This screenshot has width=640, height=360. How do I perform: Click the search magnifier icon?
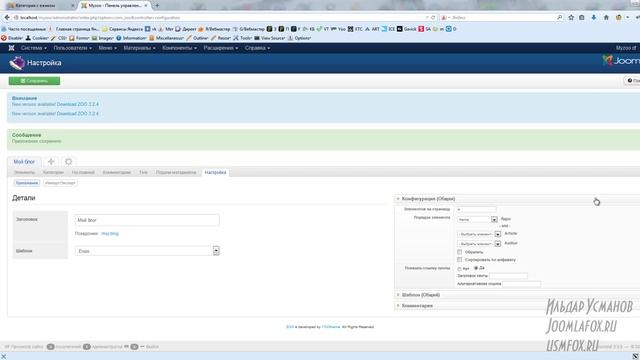560,18
